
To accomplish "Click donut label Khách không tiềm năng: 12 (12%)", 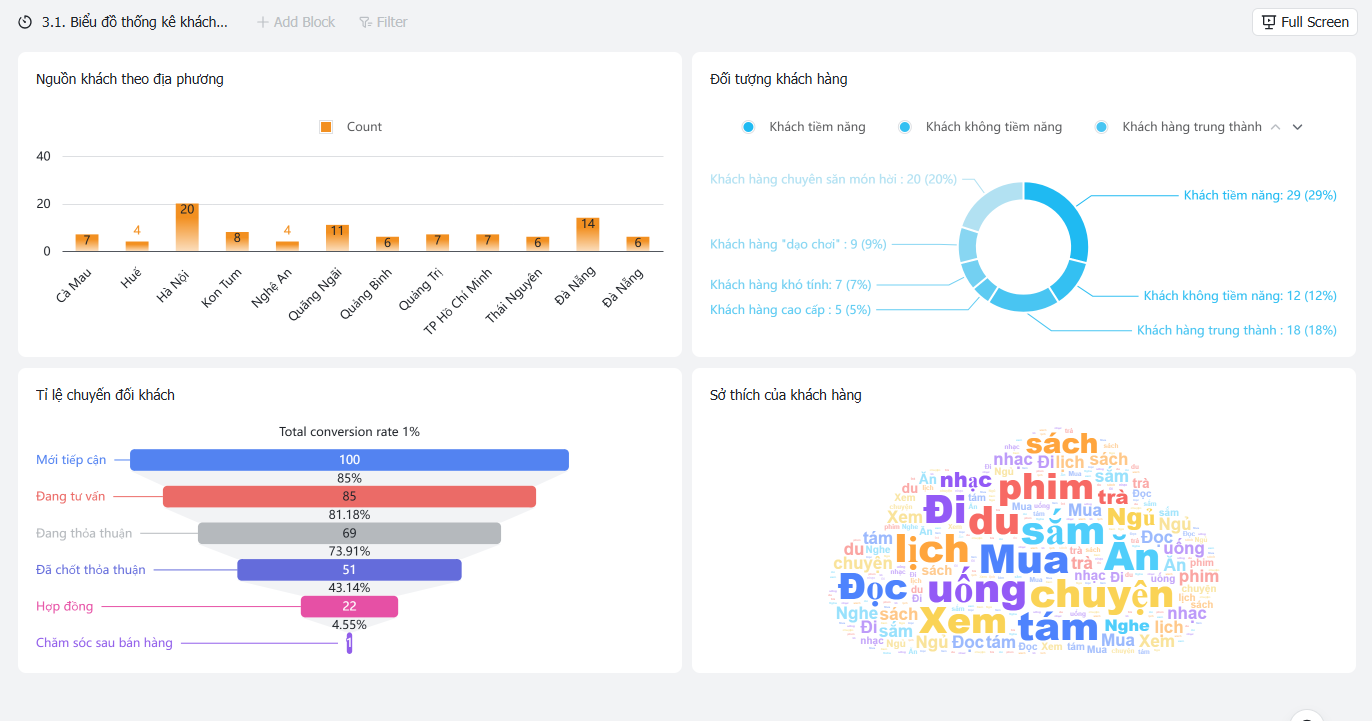I will pyautogui.click(x=1240, y=296).
